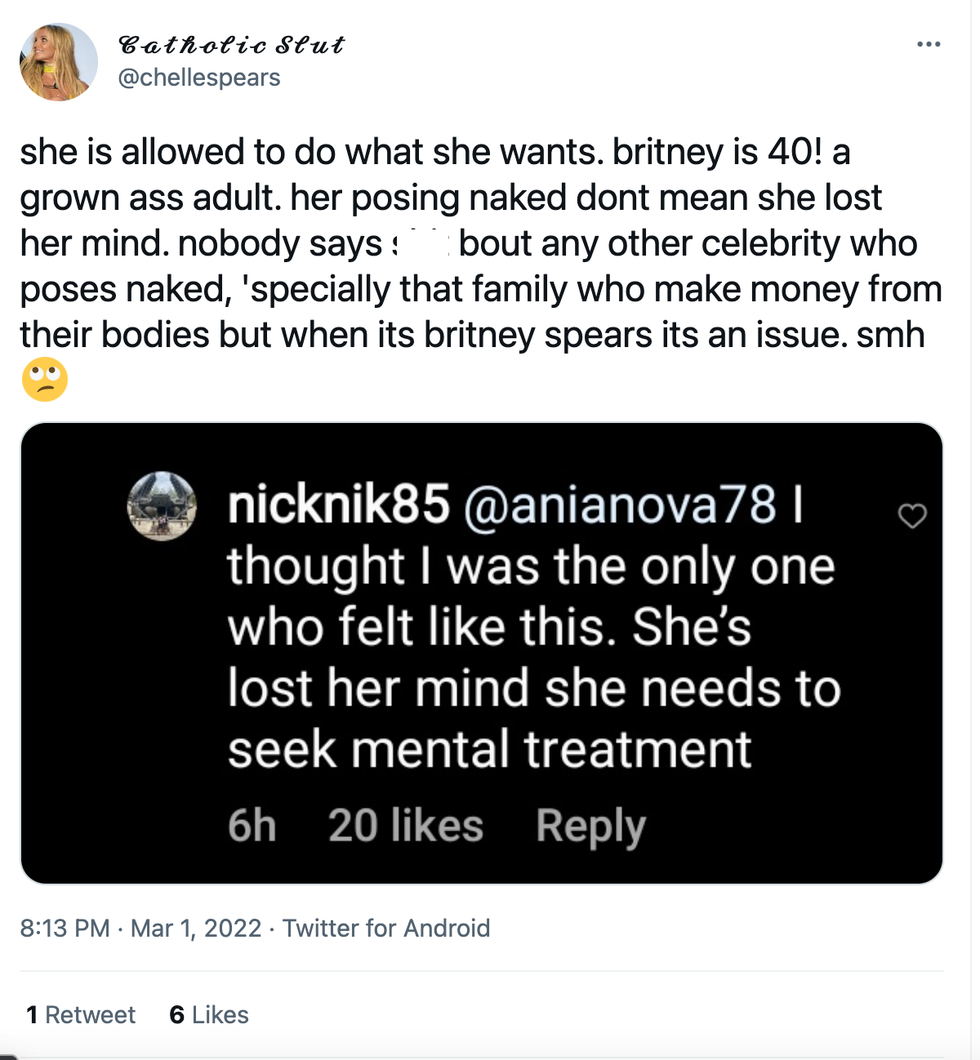Click the 8:13 PM tweet time
Screen dimensions: 980x1060
[x=65, y=928]
